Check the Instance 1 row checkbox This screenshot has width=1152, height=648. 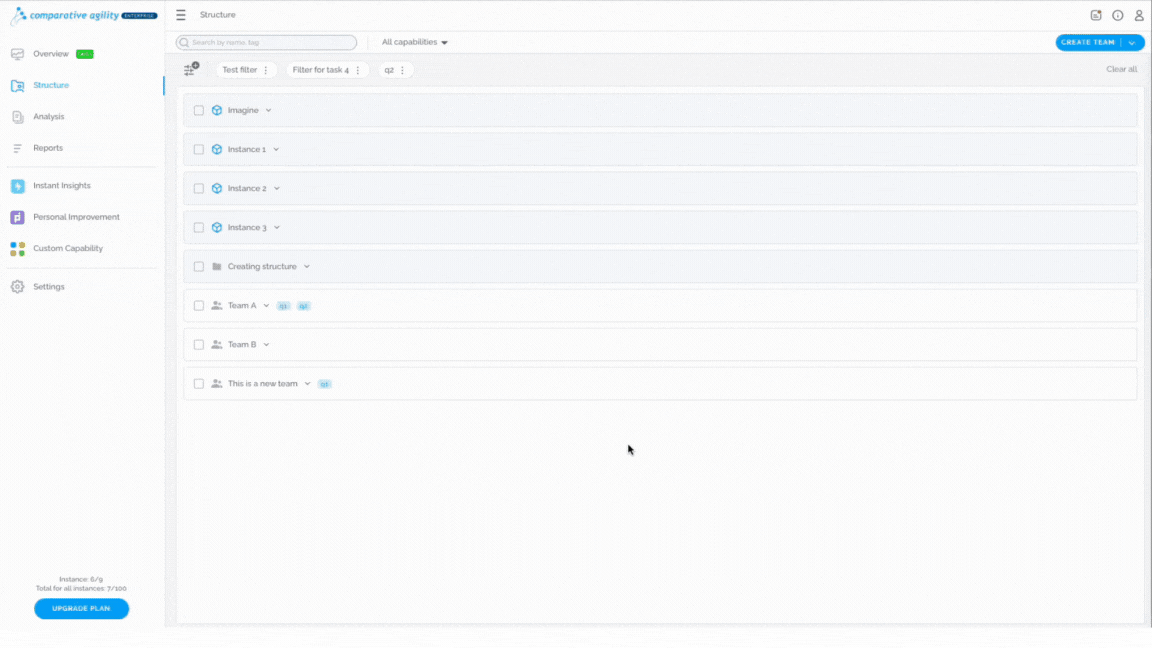coord(198,149)
